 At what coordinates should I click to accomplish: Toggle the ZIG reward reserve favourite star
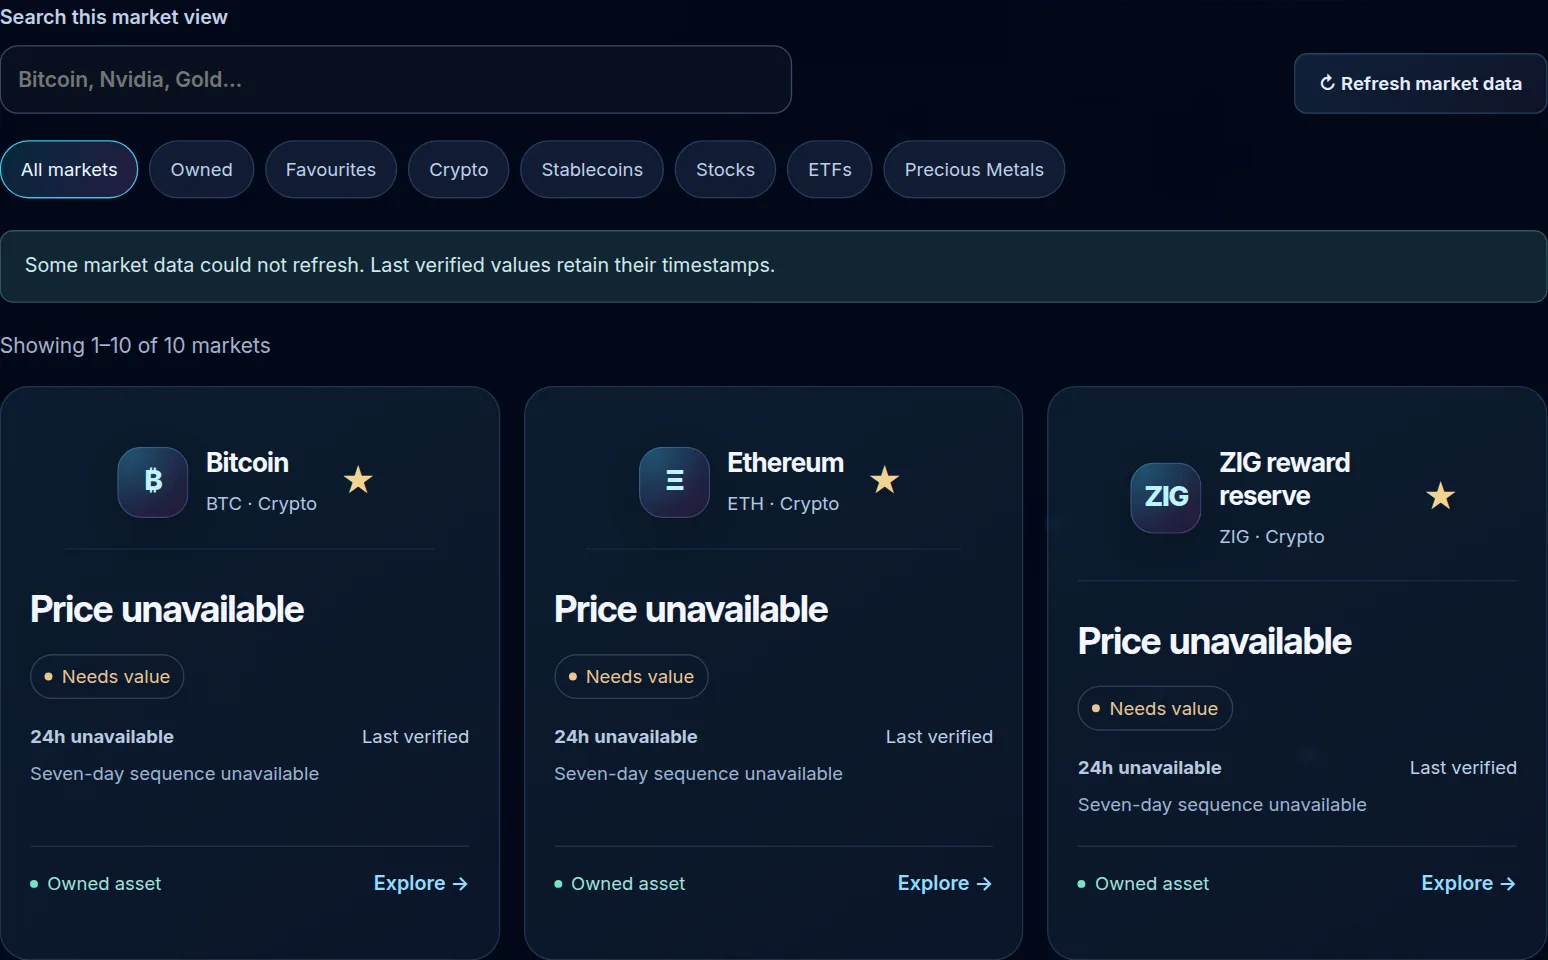[1441, 496]
